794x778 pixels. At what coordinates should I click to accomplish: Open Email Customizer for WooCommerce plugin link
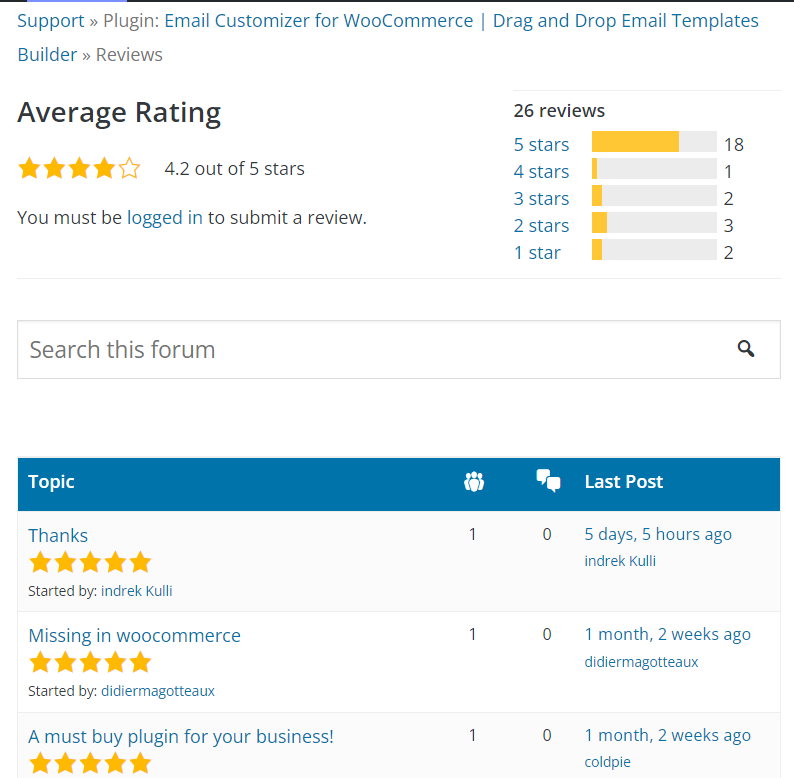click(318, 21)
